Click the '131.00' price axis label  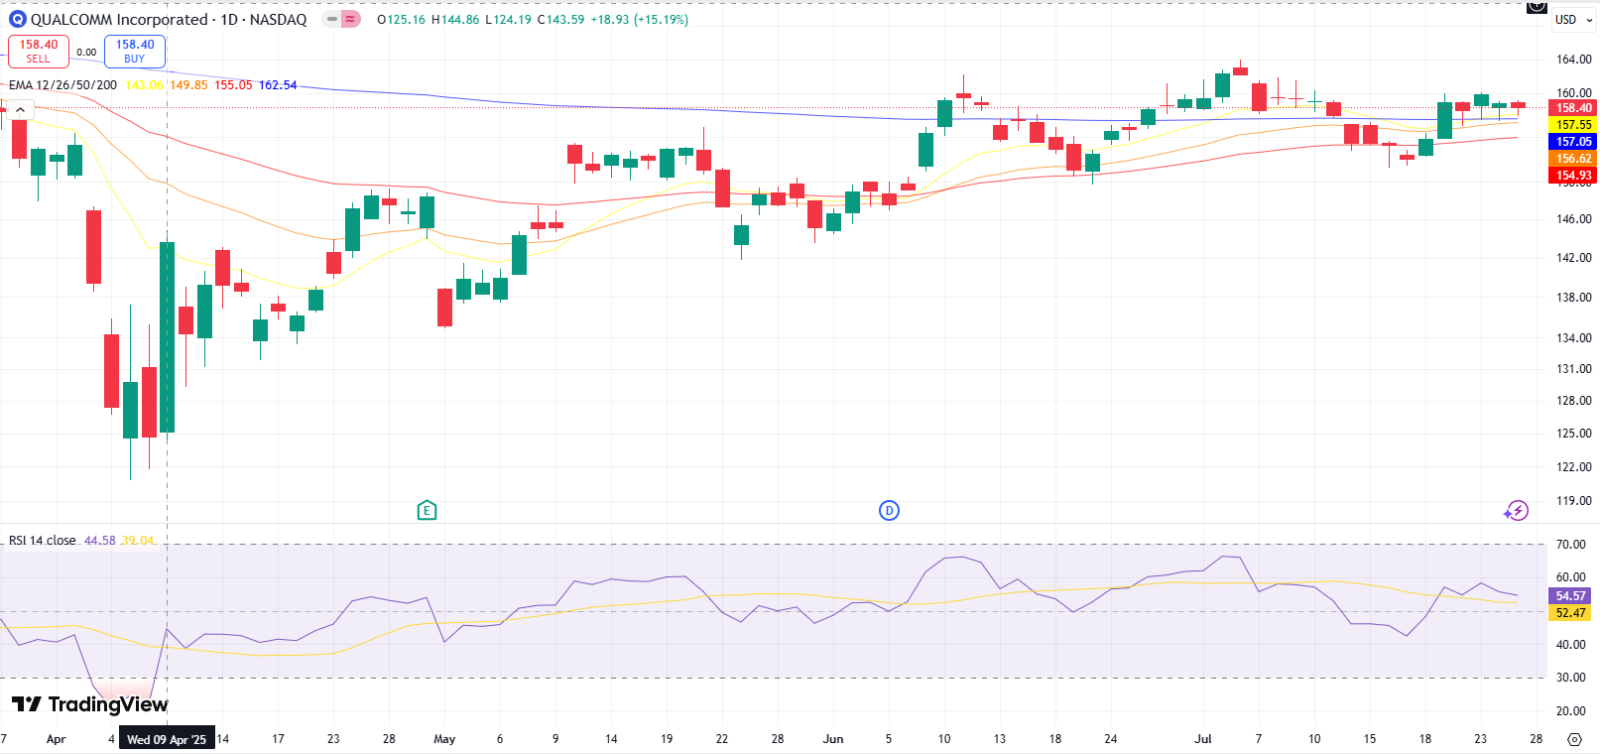(x=1574, y=369)
